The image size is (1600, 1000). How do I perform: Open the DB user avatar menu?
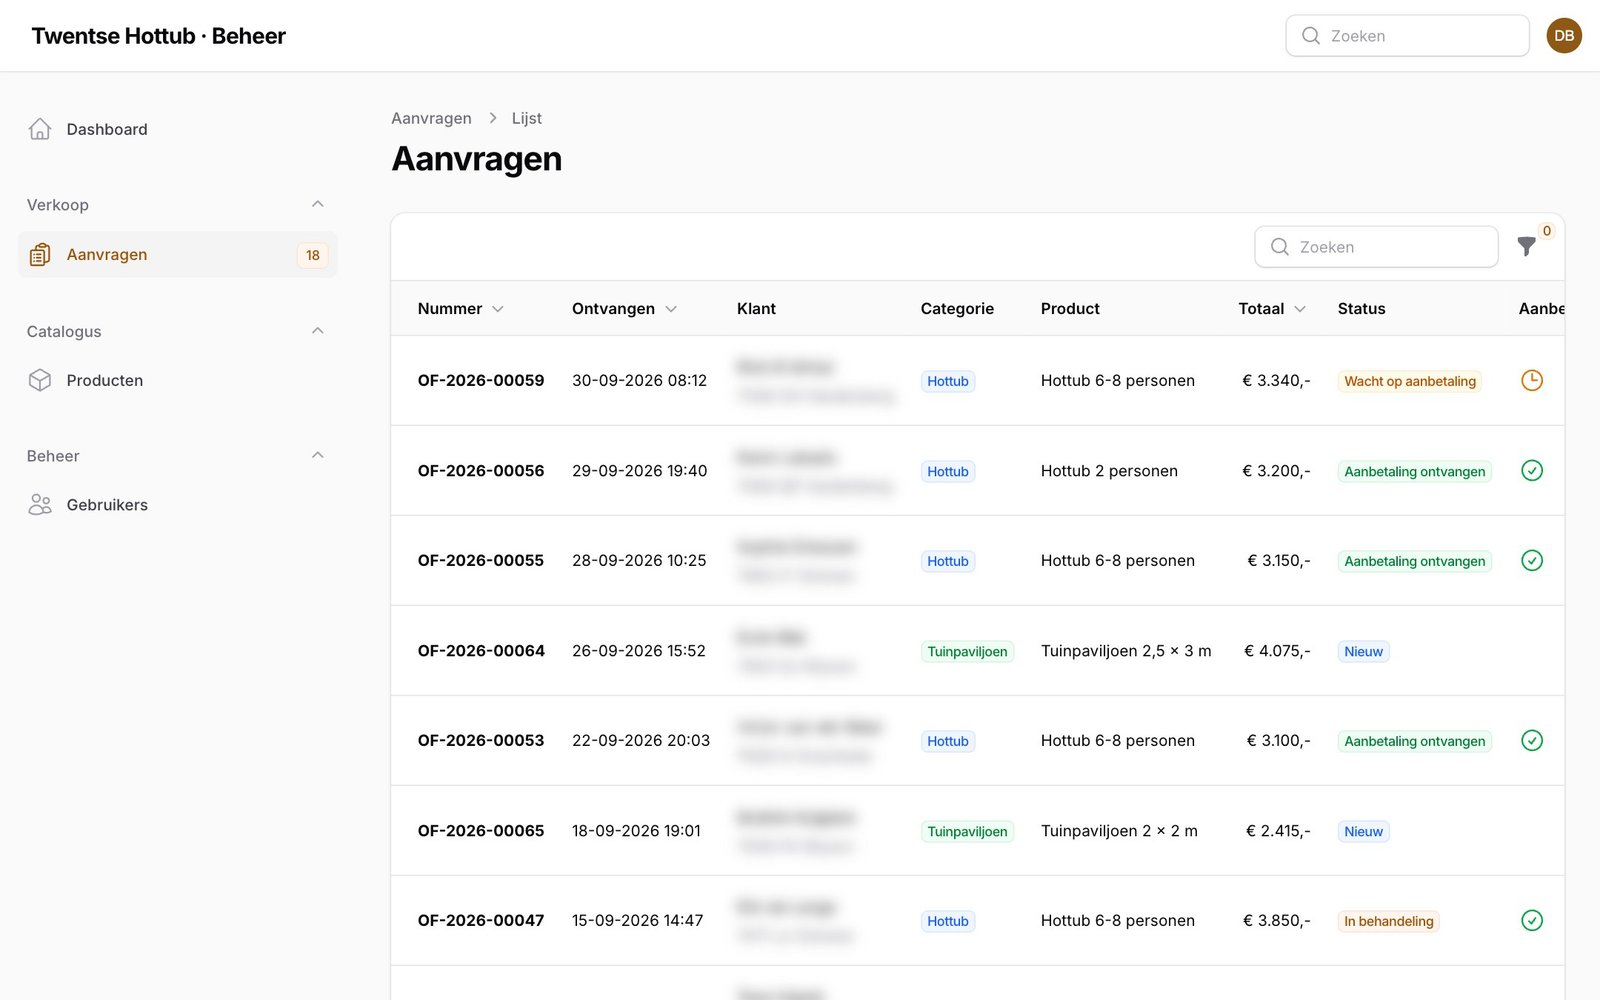click(x=1564, y=36)
